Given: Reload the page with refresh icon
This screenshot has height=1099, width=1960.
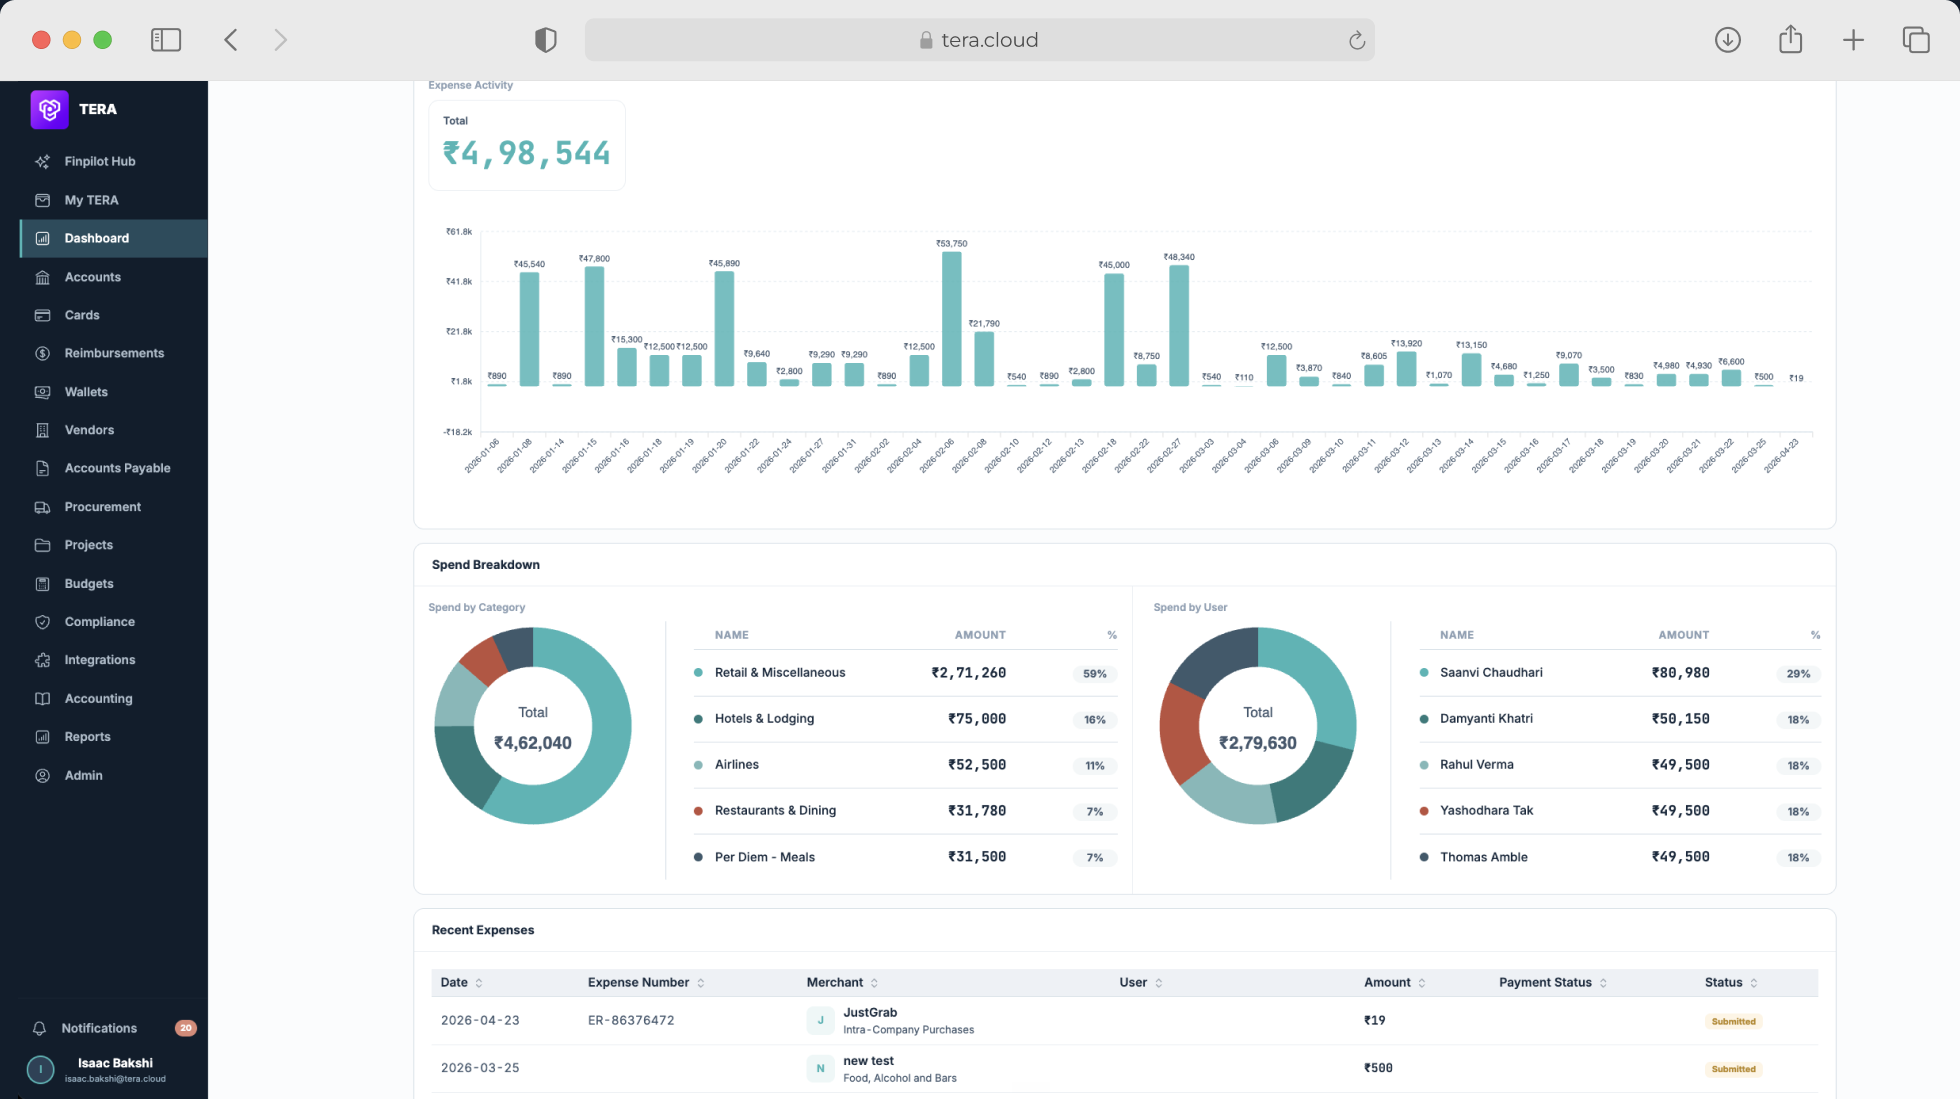Looking at the screenshot, I should pos(1357,40).
